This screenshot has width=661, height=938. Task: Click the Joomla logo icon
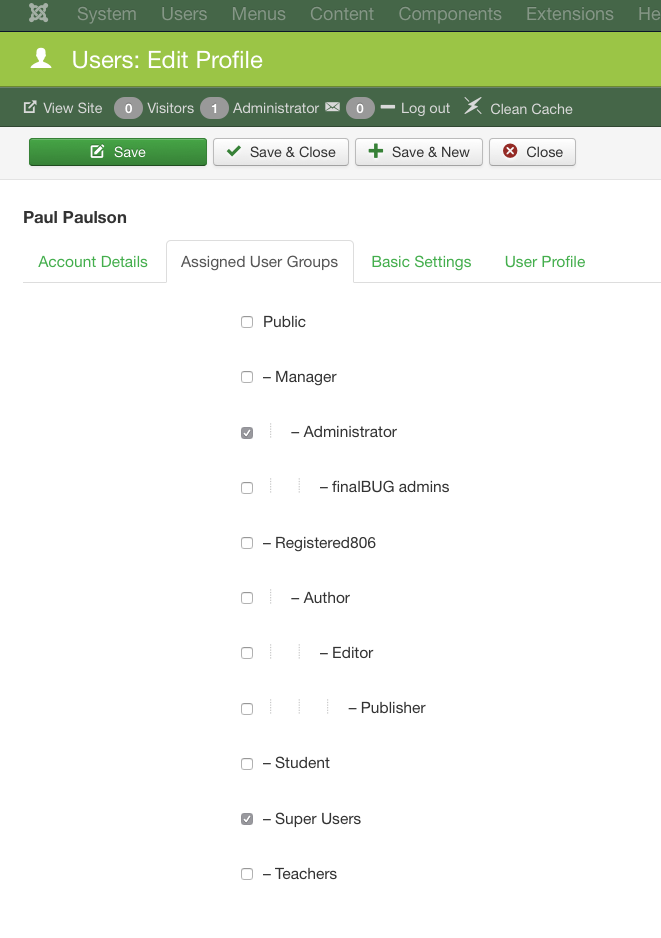[x=39, y=14]
